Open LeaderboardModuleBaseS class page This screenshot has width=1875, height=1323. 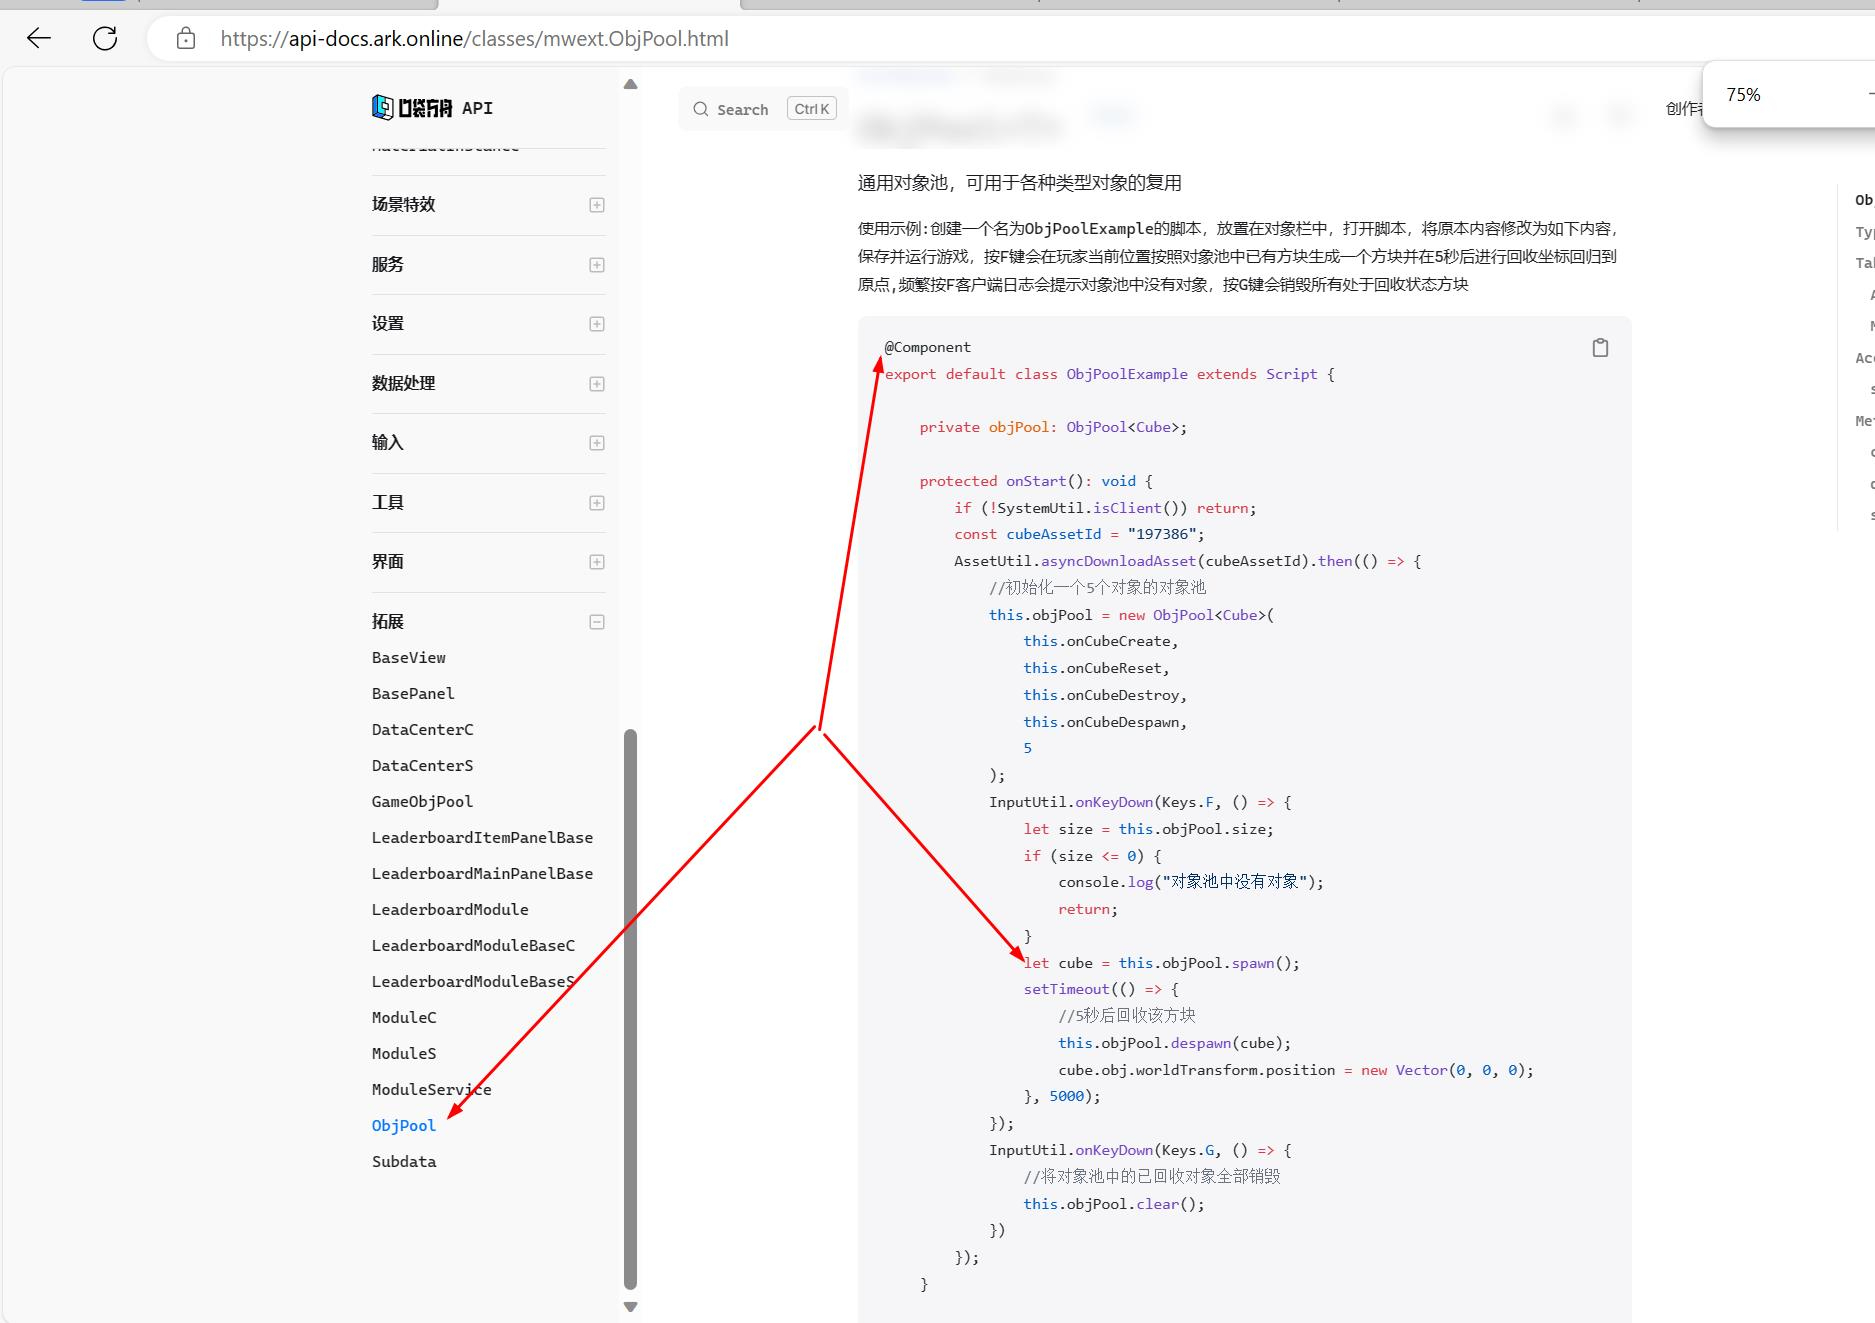click(x=473, y=982)
